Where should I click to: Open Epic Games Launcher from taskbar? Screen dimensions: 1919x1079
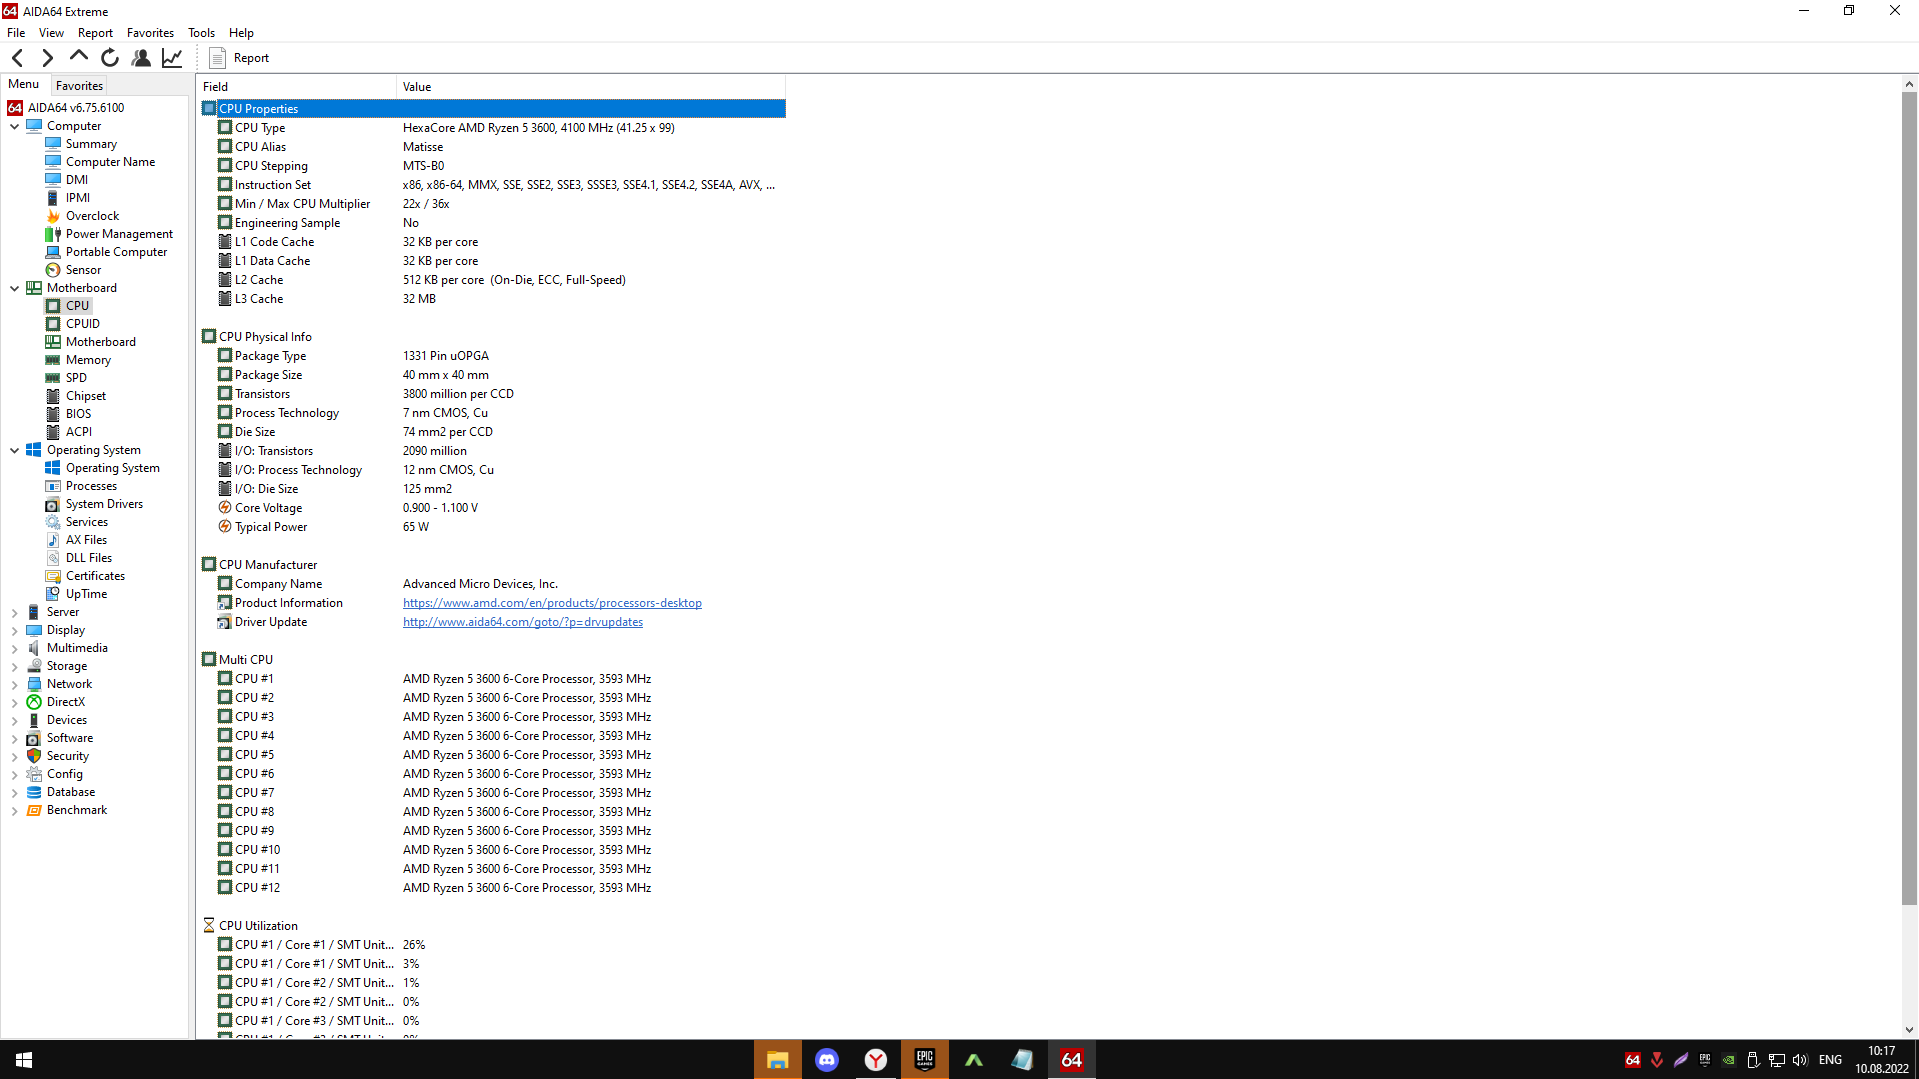tap(925, 1060)
